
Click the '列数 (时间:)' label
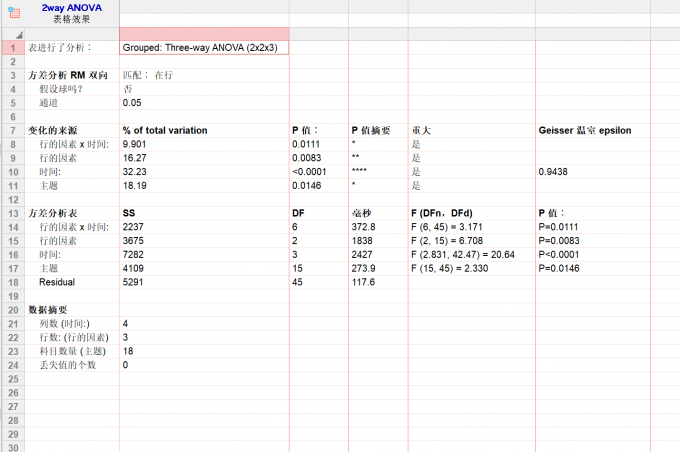[65, 324]
